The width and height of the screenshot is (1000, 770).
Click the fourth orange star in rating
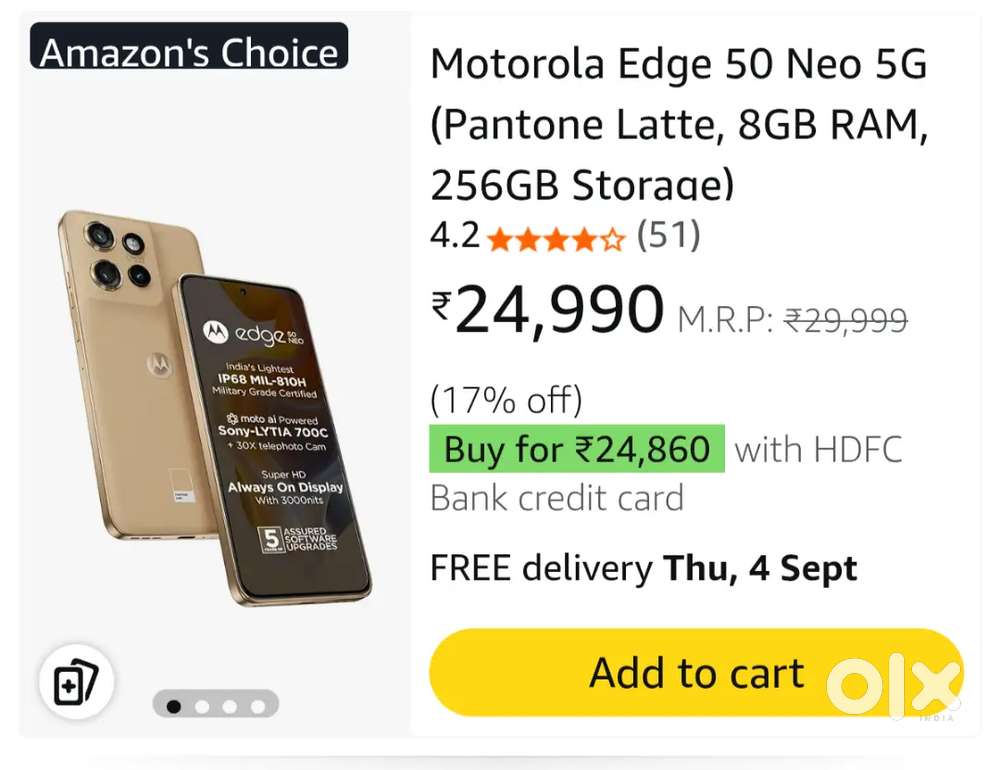[x=587, y=237]
